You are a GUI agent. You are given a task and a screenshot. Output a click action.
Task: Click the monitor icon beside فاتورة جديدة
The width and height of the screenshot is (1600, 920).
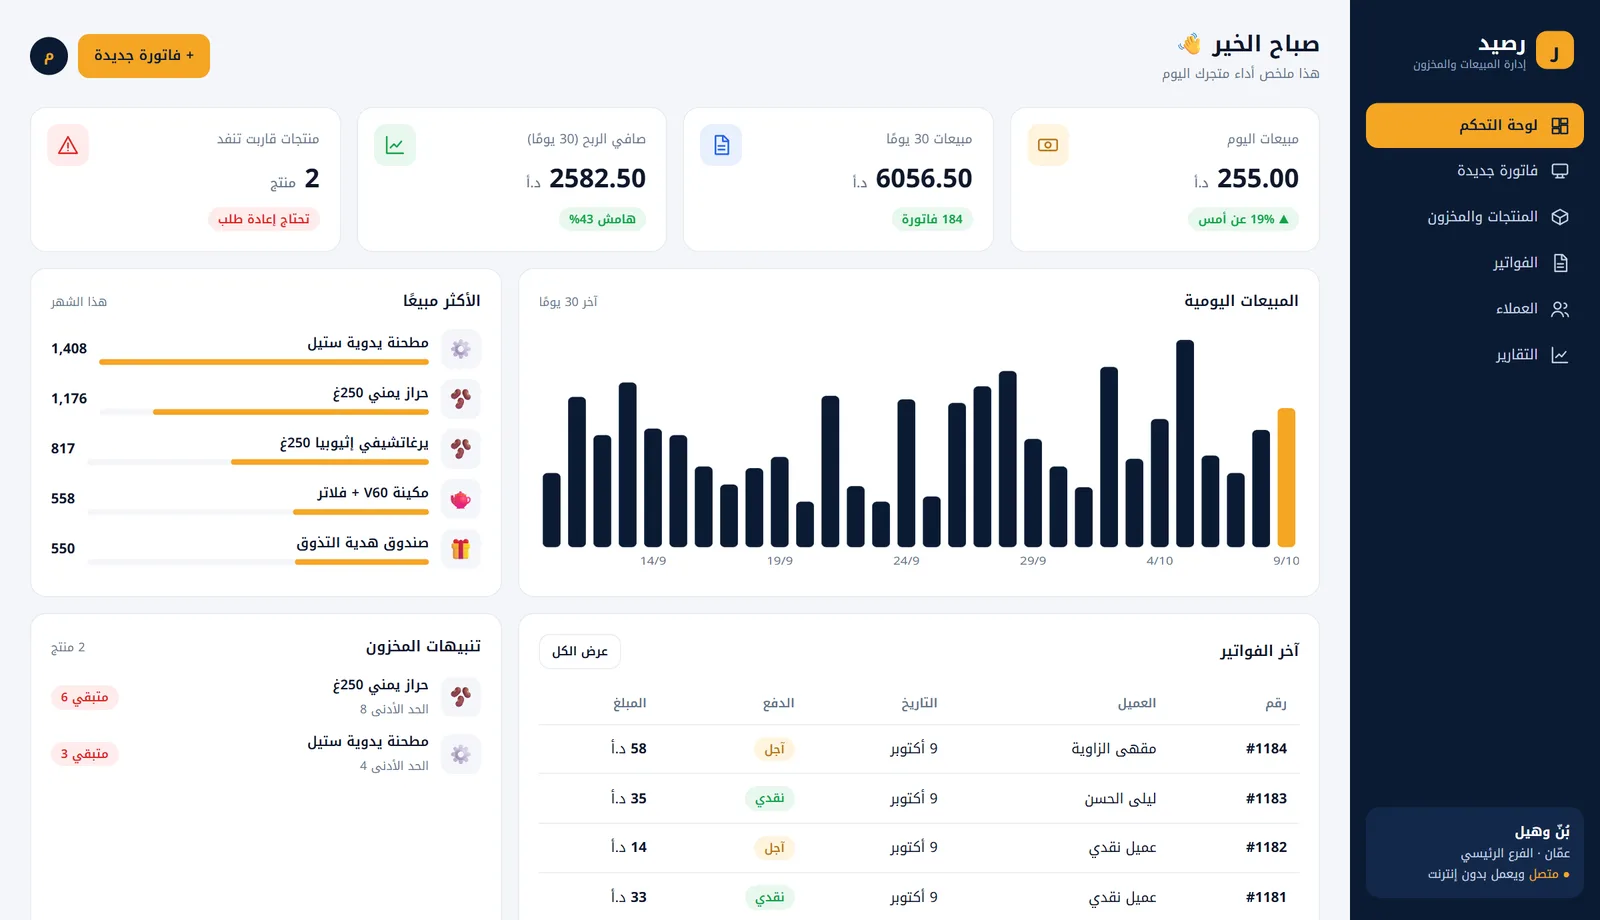[1560, 171]
